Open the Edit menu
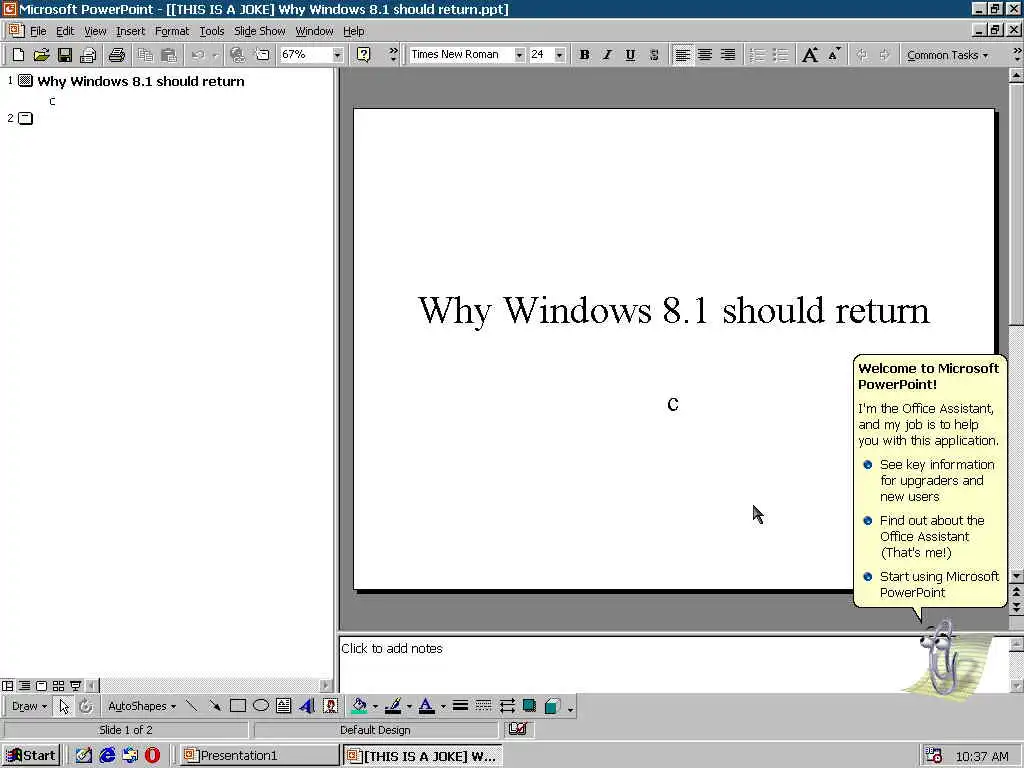Image resolution: width=1024 pixels, height=768 pixels. click(x=65, y=31)
